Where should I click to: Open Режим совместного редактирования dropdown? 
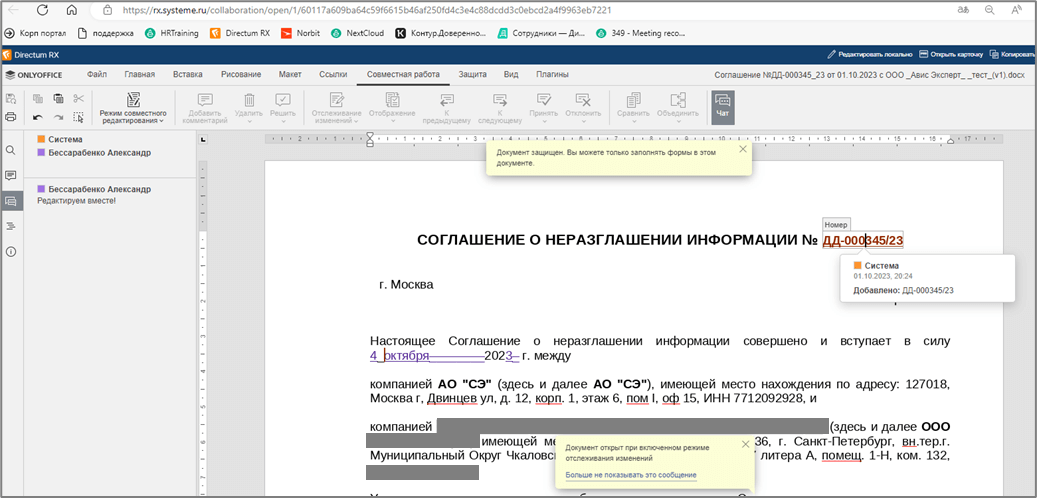tap(133, 108)
